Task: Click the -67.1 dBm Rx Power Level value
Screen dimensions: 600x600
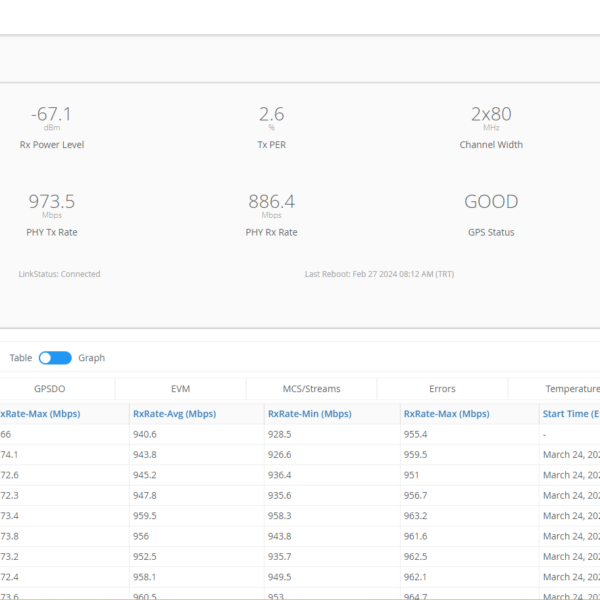Action: (x=51, y=114)
